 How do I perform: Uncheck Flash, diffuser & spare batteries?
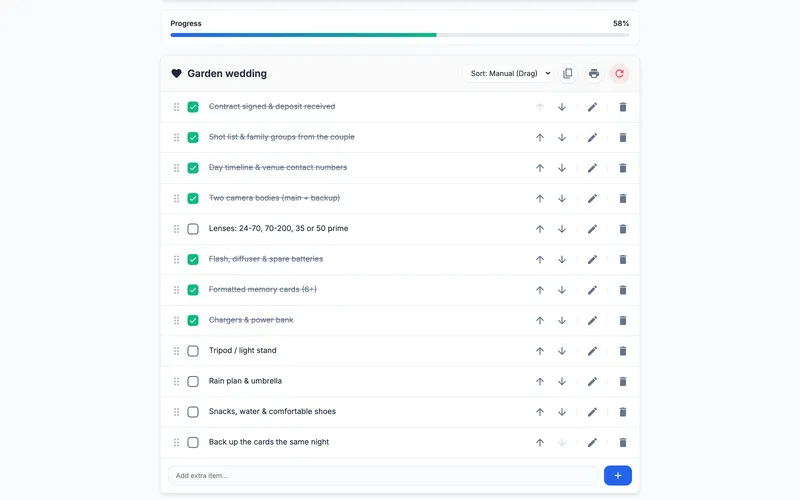coord(193,259)
